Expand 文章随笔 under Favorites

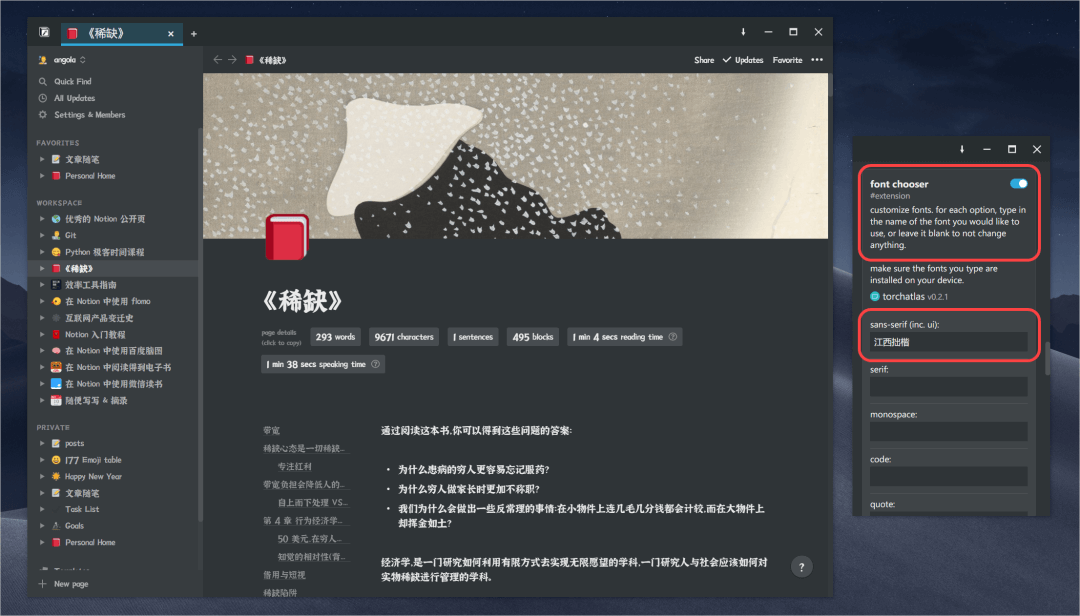click(42, 159)
